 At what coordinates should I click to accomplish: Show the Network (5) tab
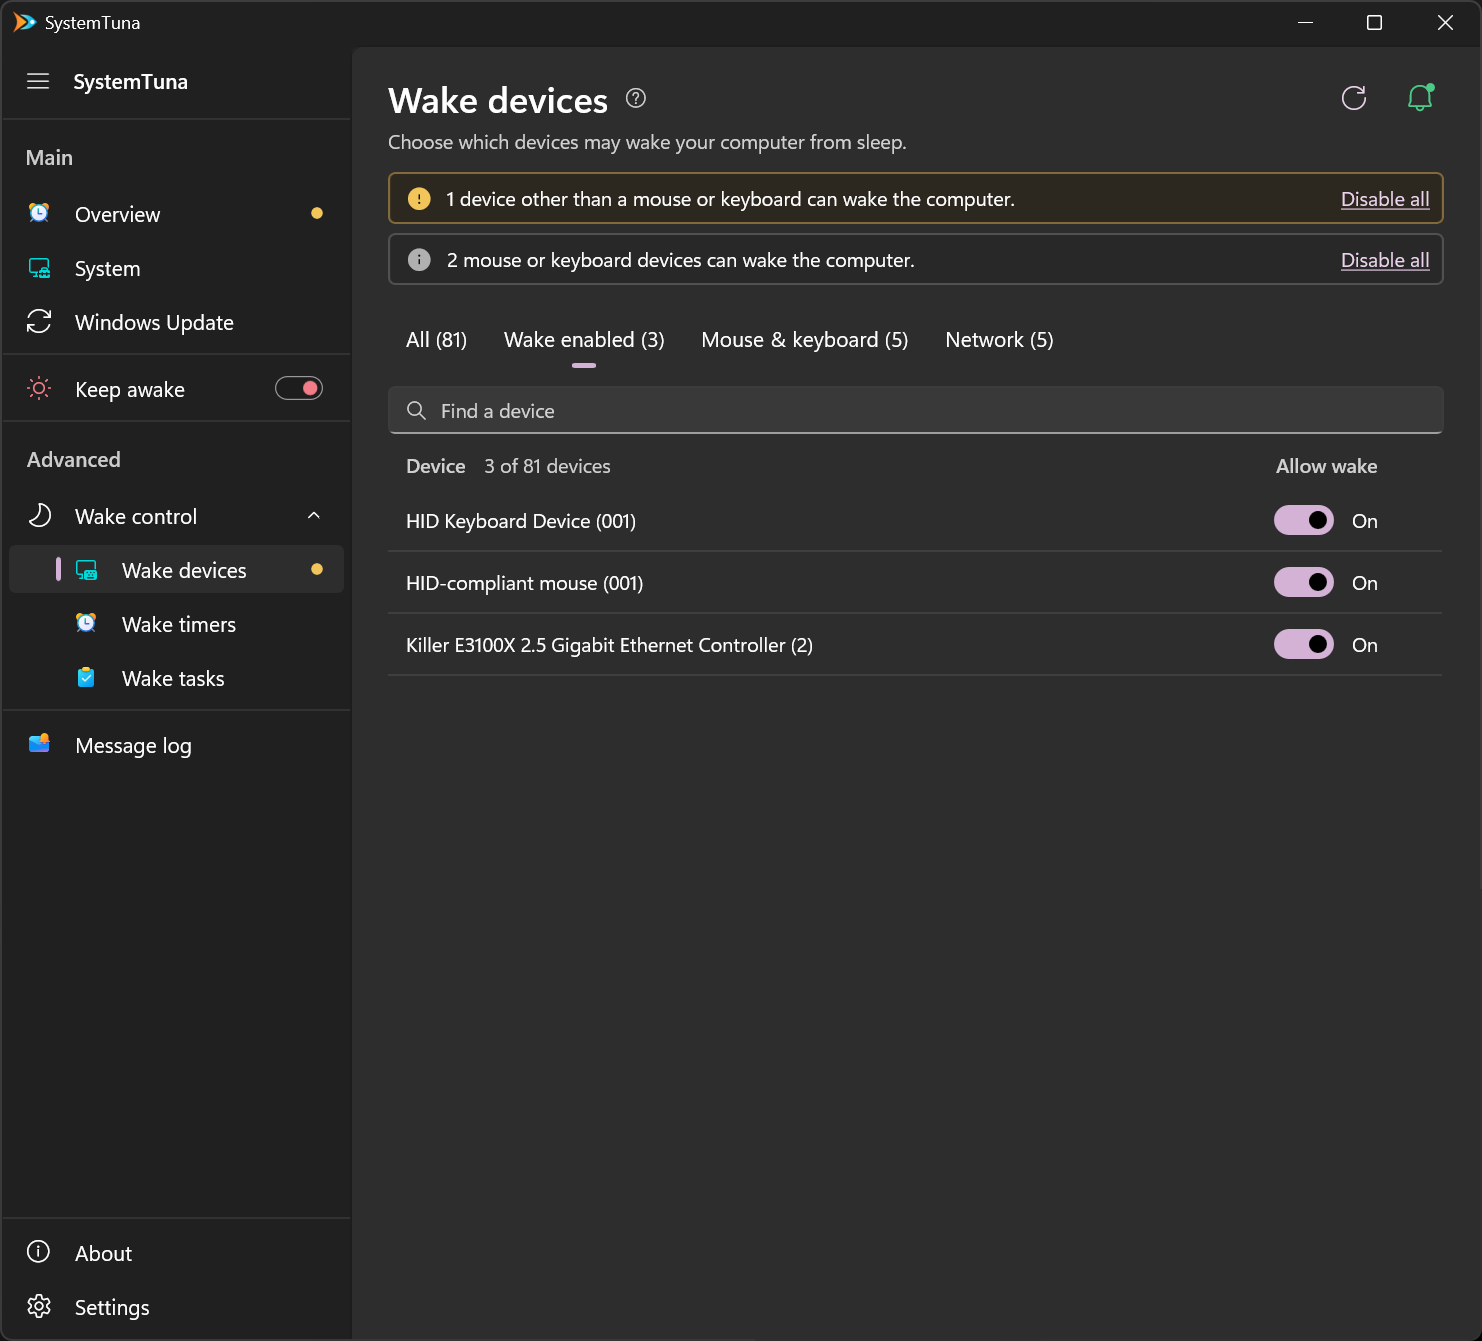[x=999, y=340]
